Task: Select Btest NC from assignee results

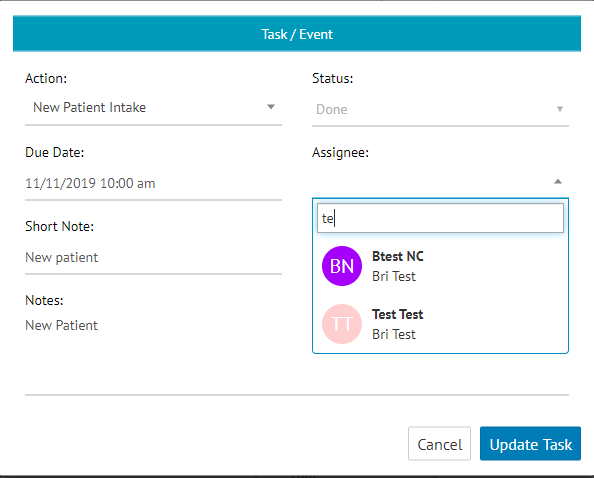Action: click(440, 266)
